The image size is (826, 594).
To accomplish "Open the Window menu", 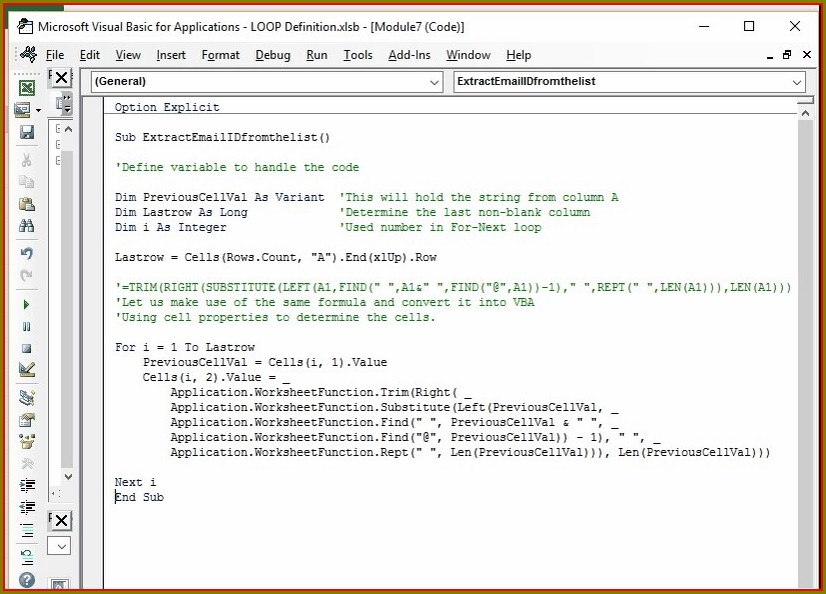I will click(468, 55).
